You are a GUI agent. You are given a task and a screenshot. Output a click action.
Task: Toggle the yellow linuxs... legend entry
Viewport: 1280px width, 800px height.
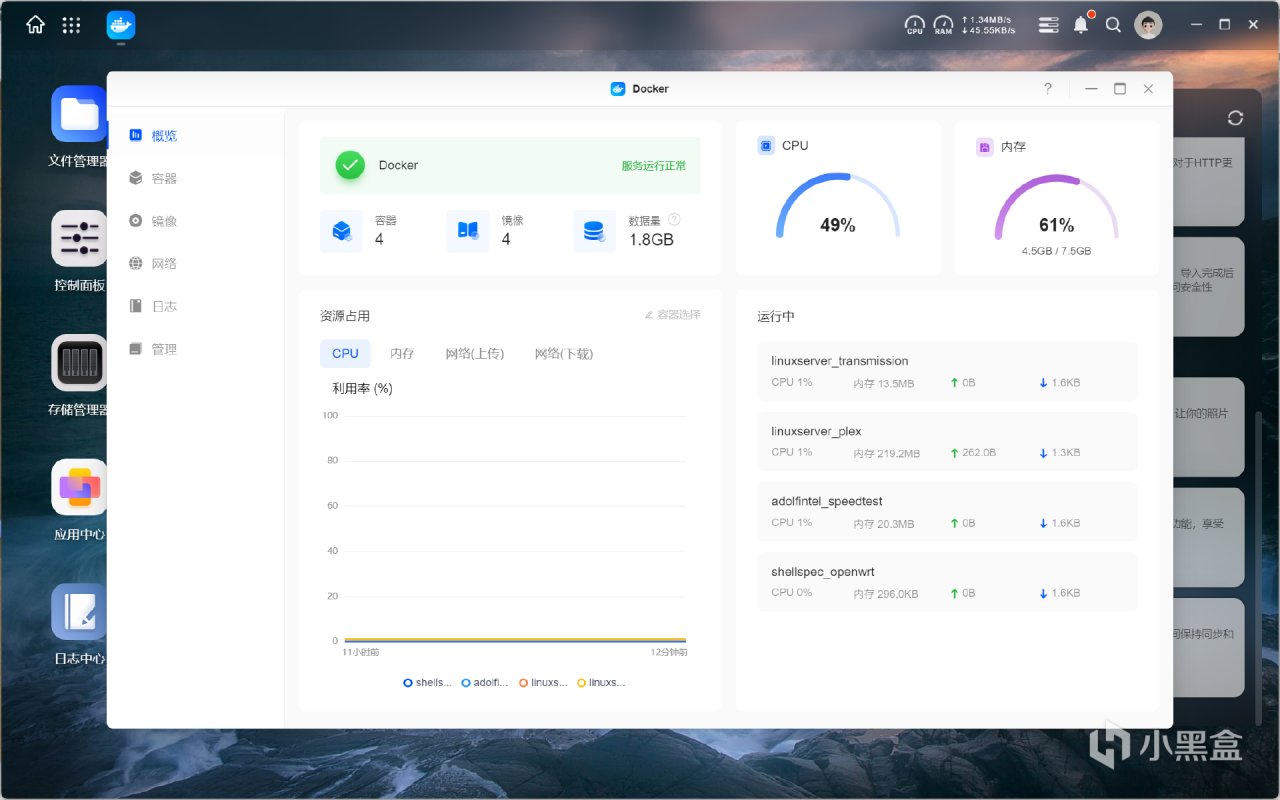pos(601,683)
